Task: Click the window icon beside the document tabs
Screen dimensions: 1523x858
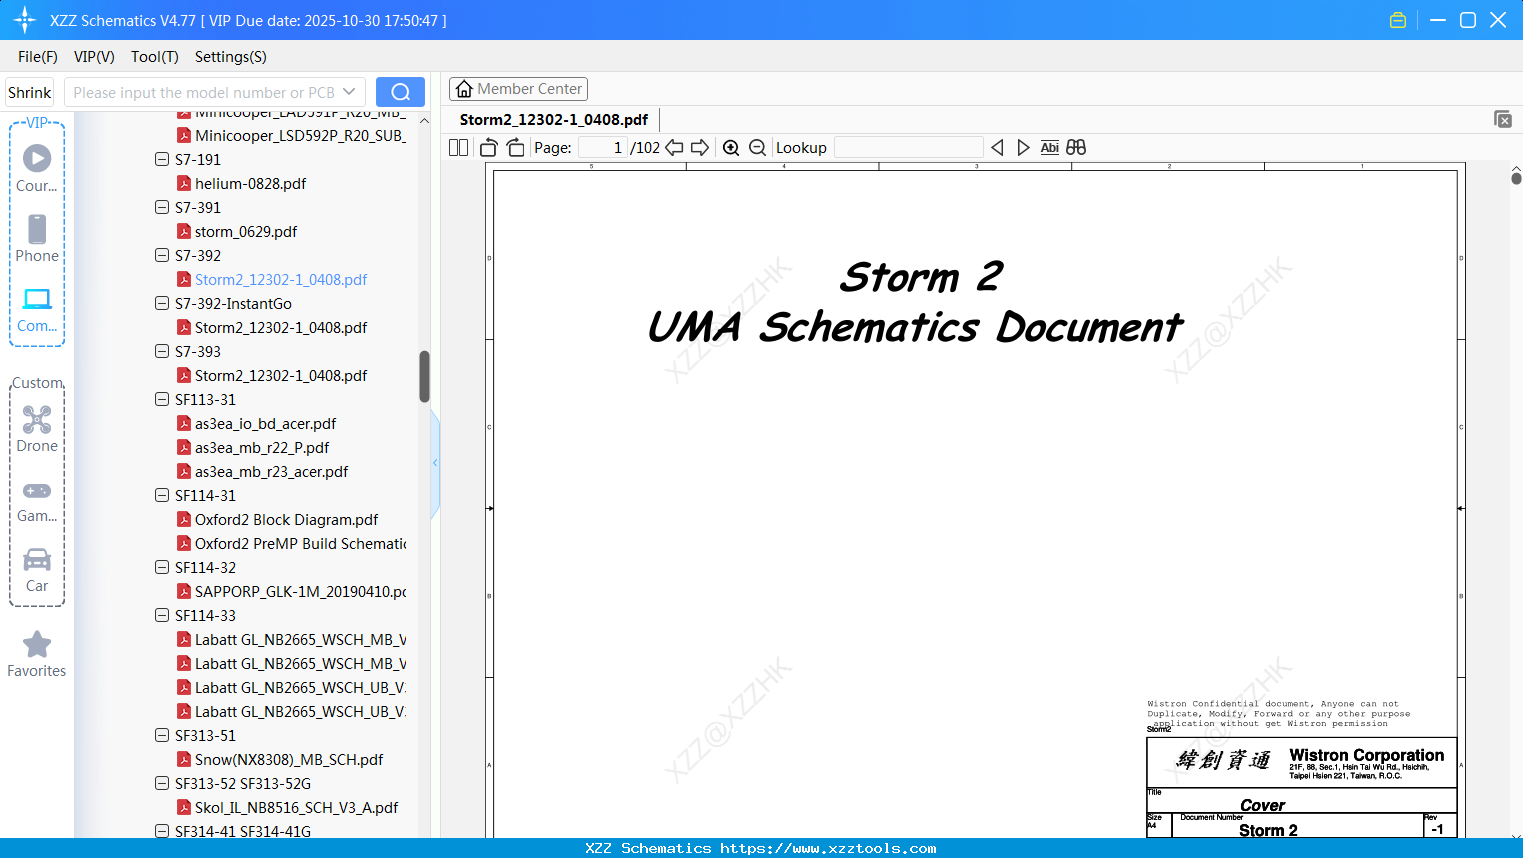Action: pos(1502,119)
